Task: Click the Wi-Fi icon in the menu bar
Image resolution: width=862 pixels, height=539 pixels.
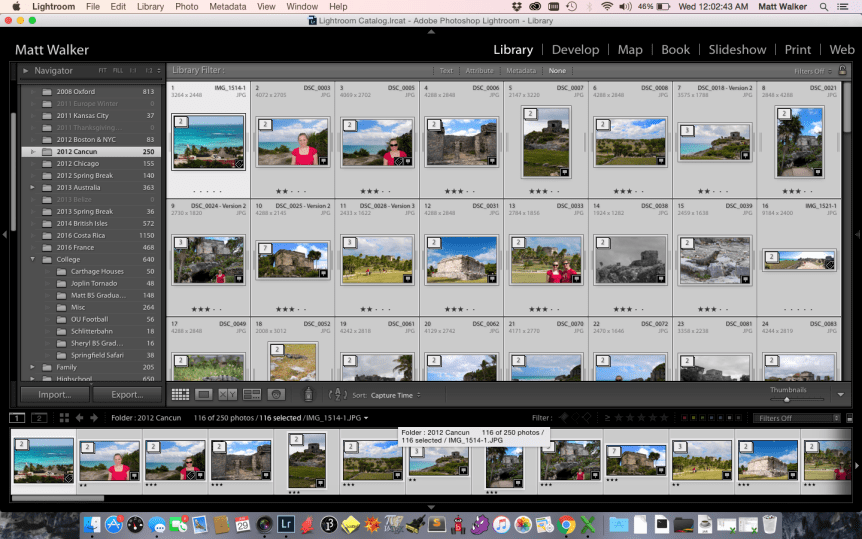Action: coord(607,7)
